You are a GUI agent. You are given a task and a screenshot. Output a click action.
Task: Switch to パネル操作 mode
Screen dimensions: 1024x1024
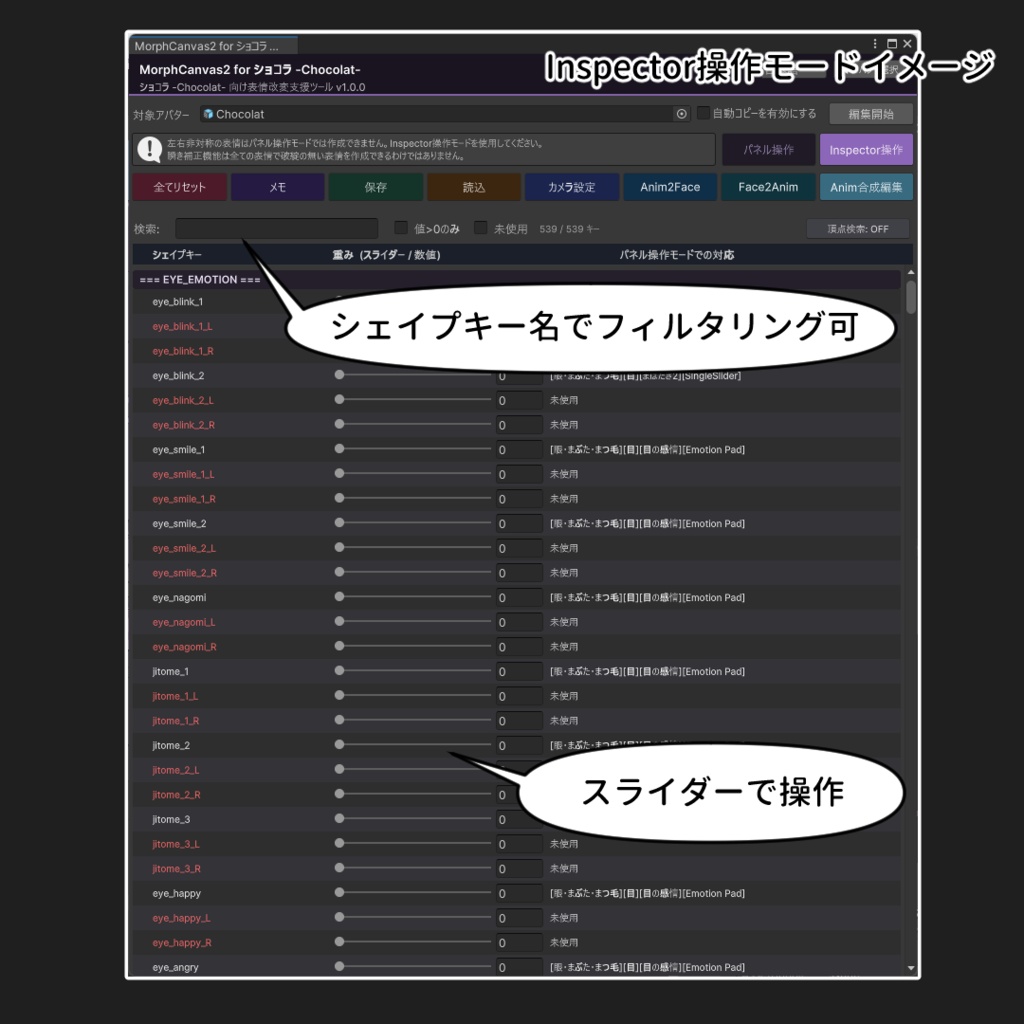769,150
